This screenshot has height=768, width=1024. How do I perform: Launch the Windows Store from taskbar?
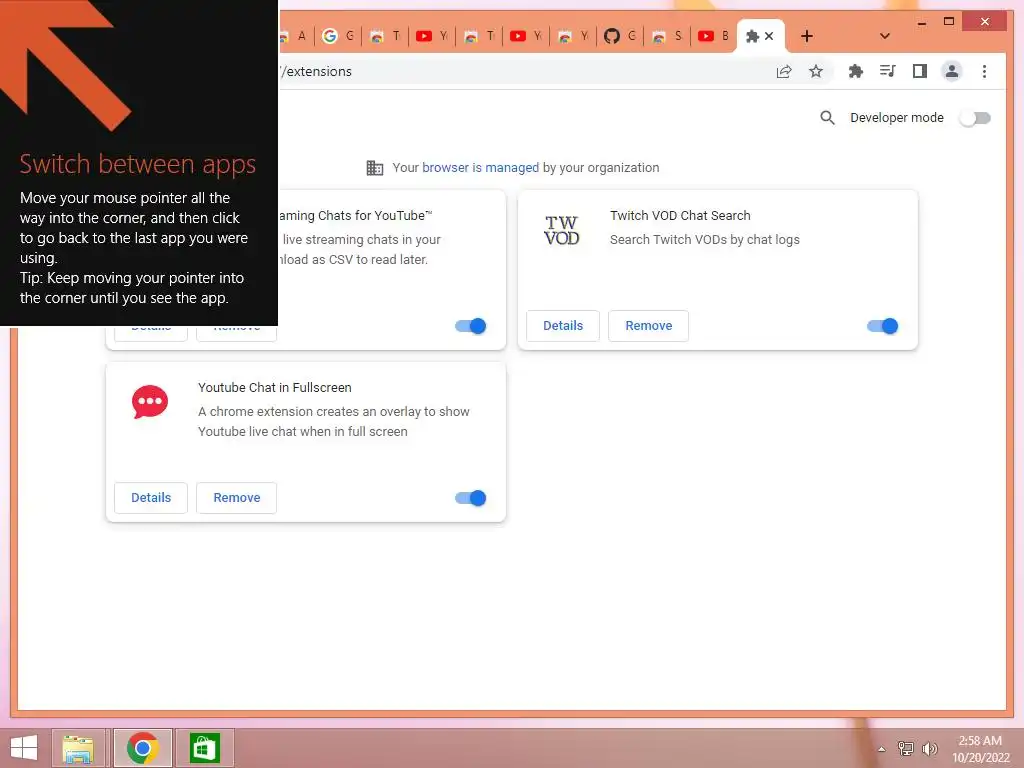pos(204,748)
